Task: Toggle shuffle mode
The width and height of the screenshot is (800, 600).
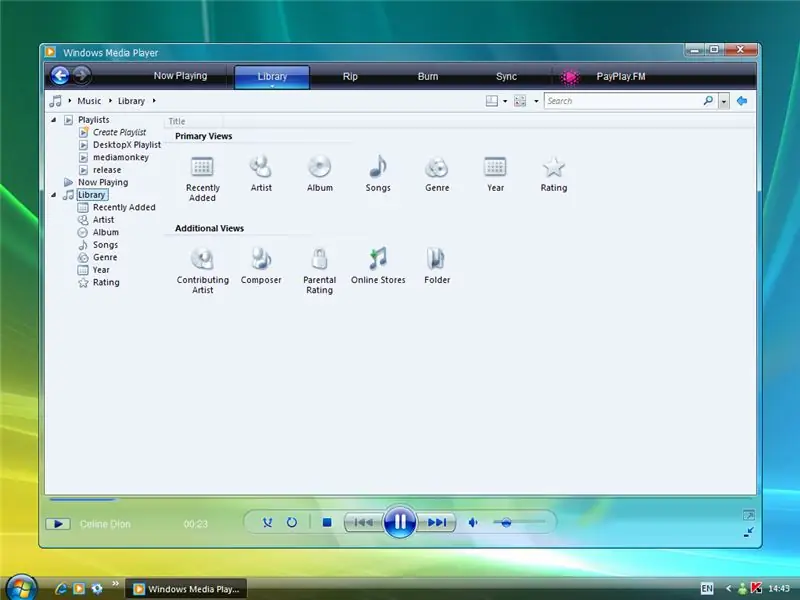Action: (267, 522)
